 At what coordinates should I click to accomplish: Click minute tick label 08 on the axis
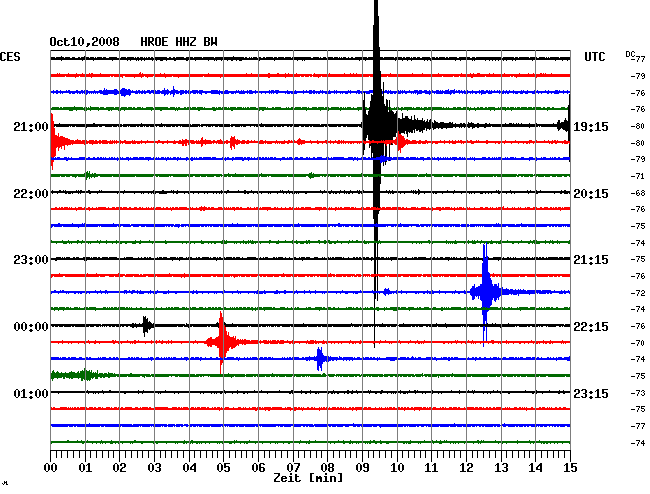(x=327, y=468)
